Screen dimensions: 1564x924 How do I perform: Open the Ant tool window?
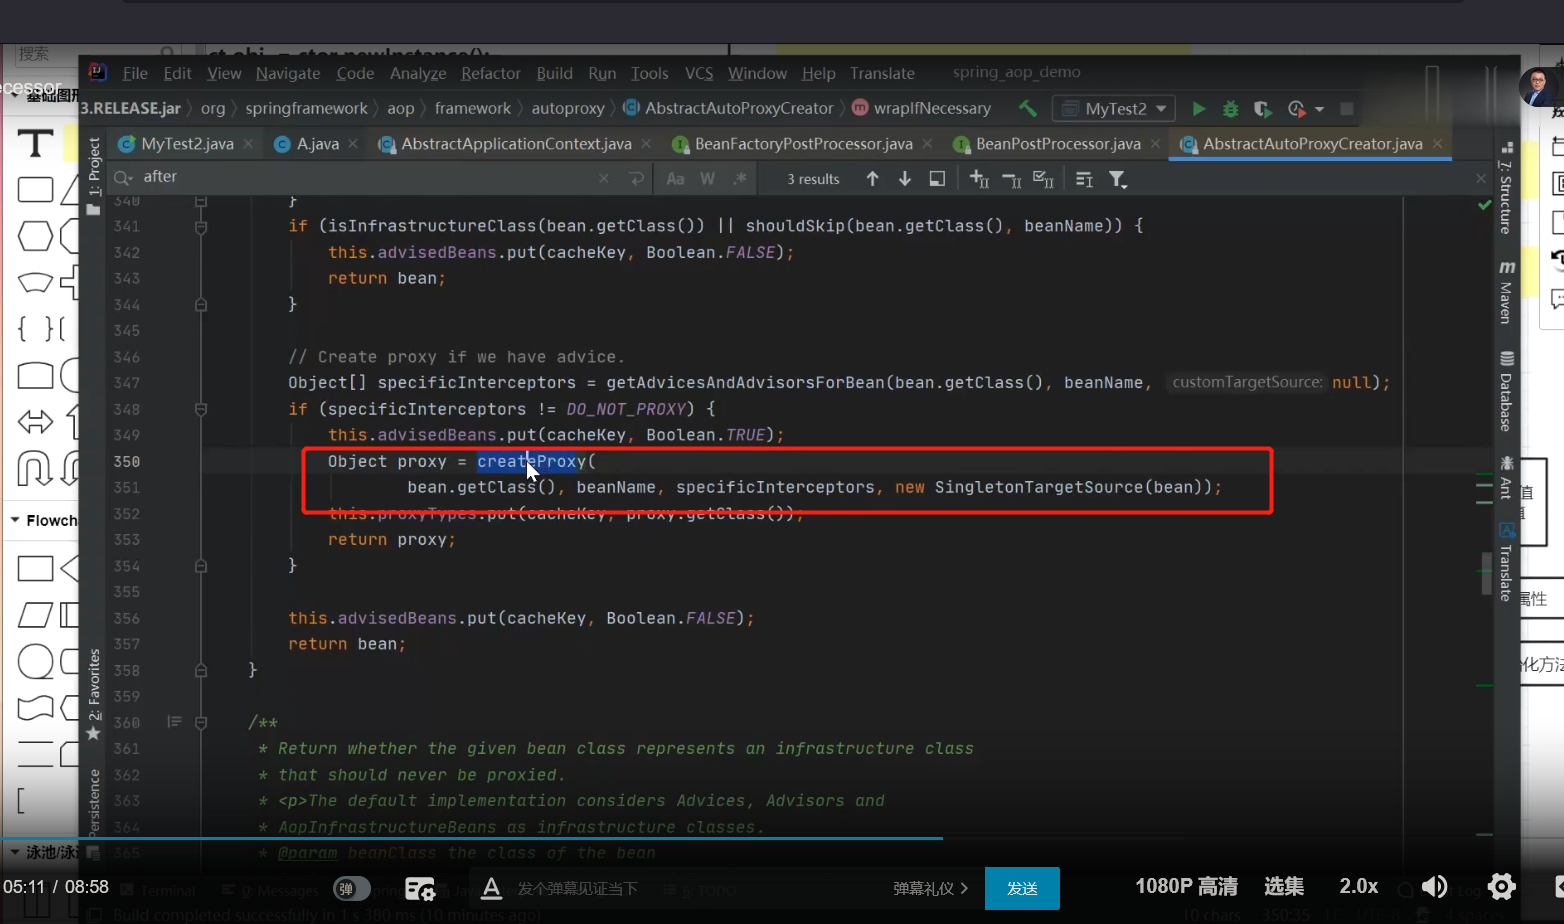coord(1506,477)
